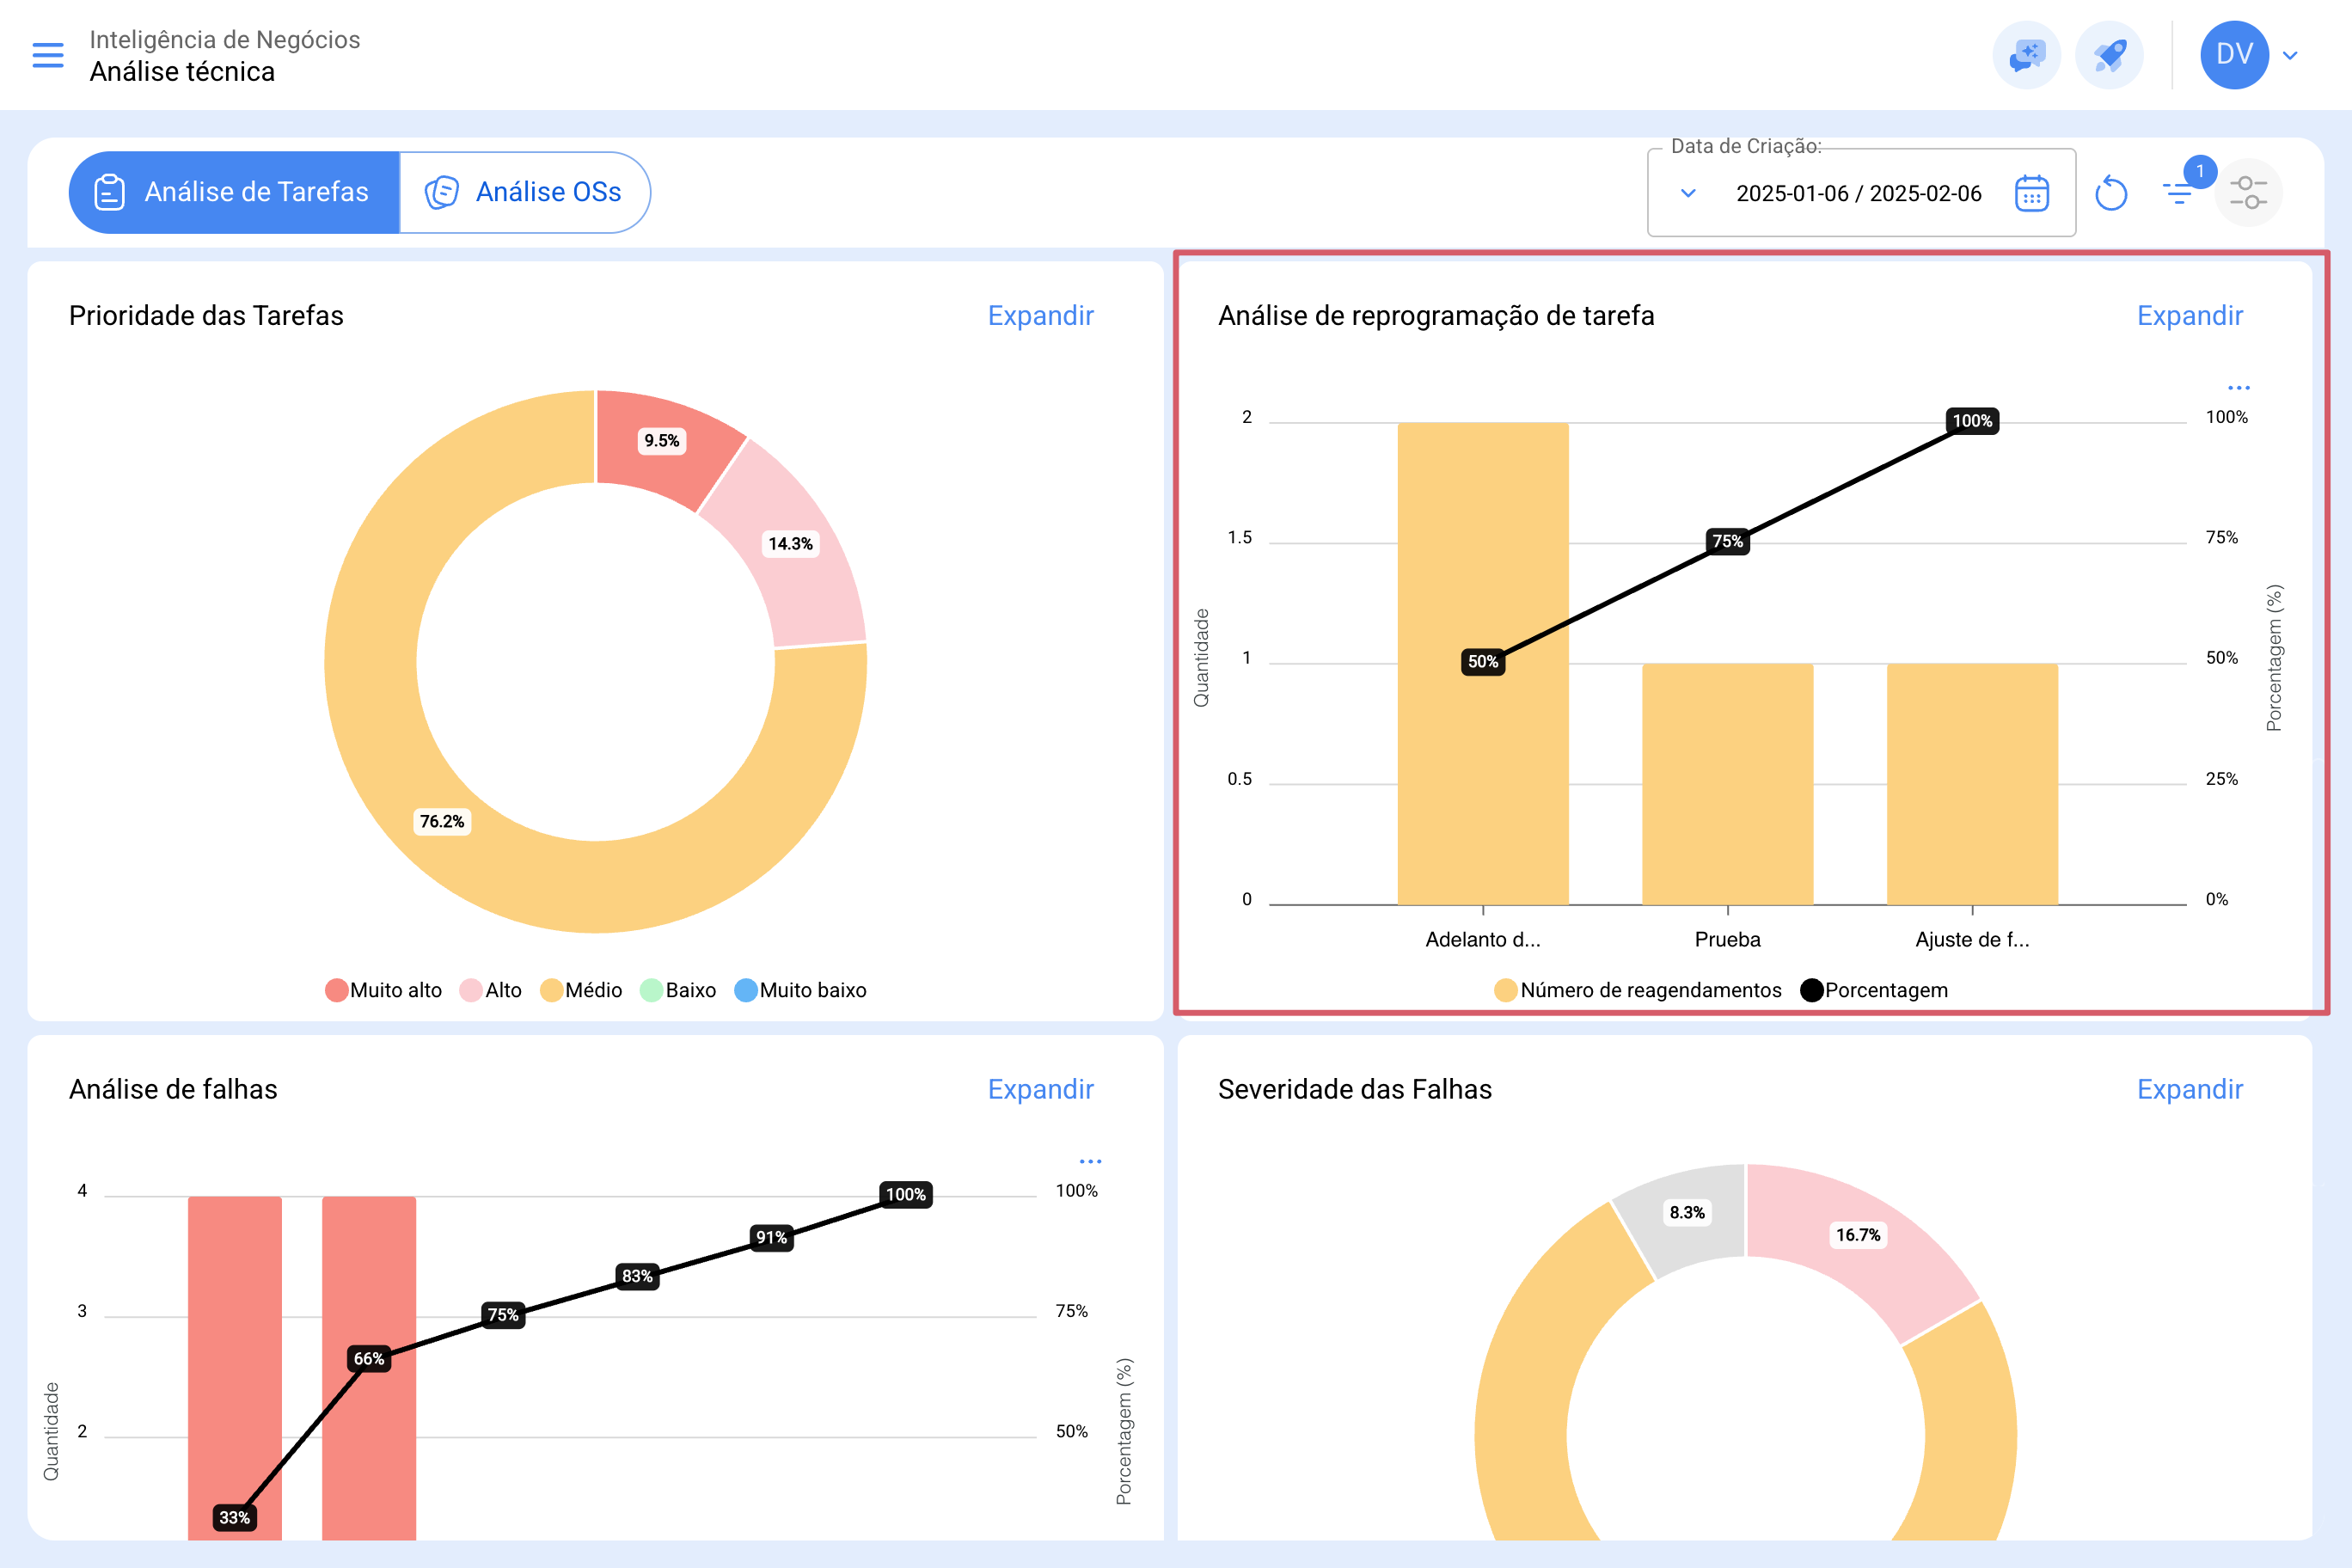Click the Análise técnica page title

click(182, 72)
